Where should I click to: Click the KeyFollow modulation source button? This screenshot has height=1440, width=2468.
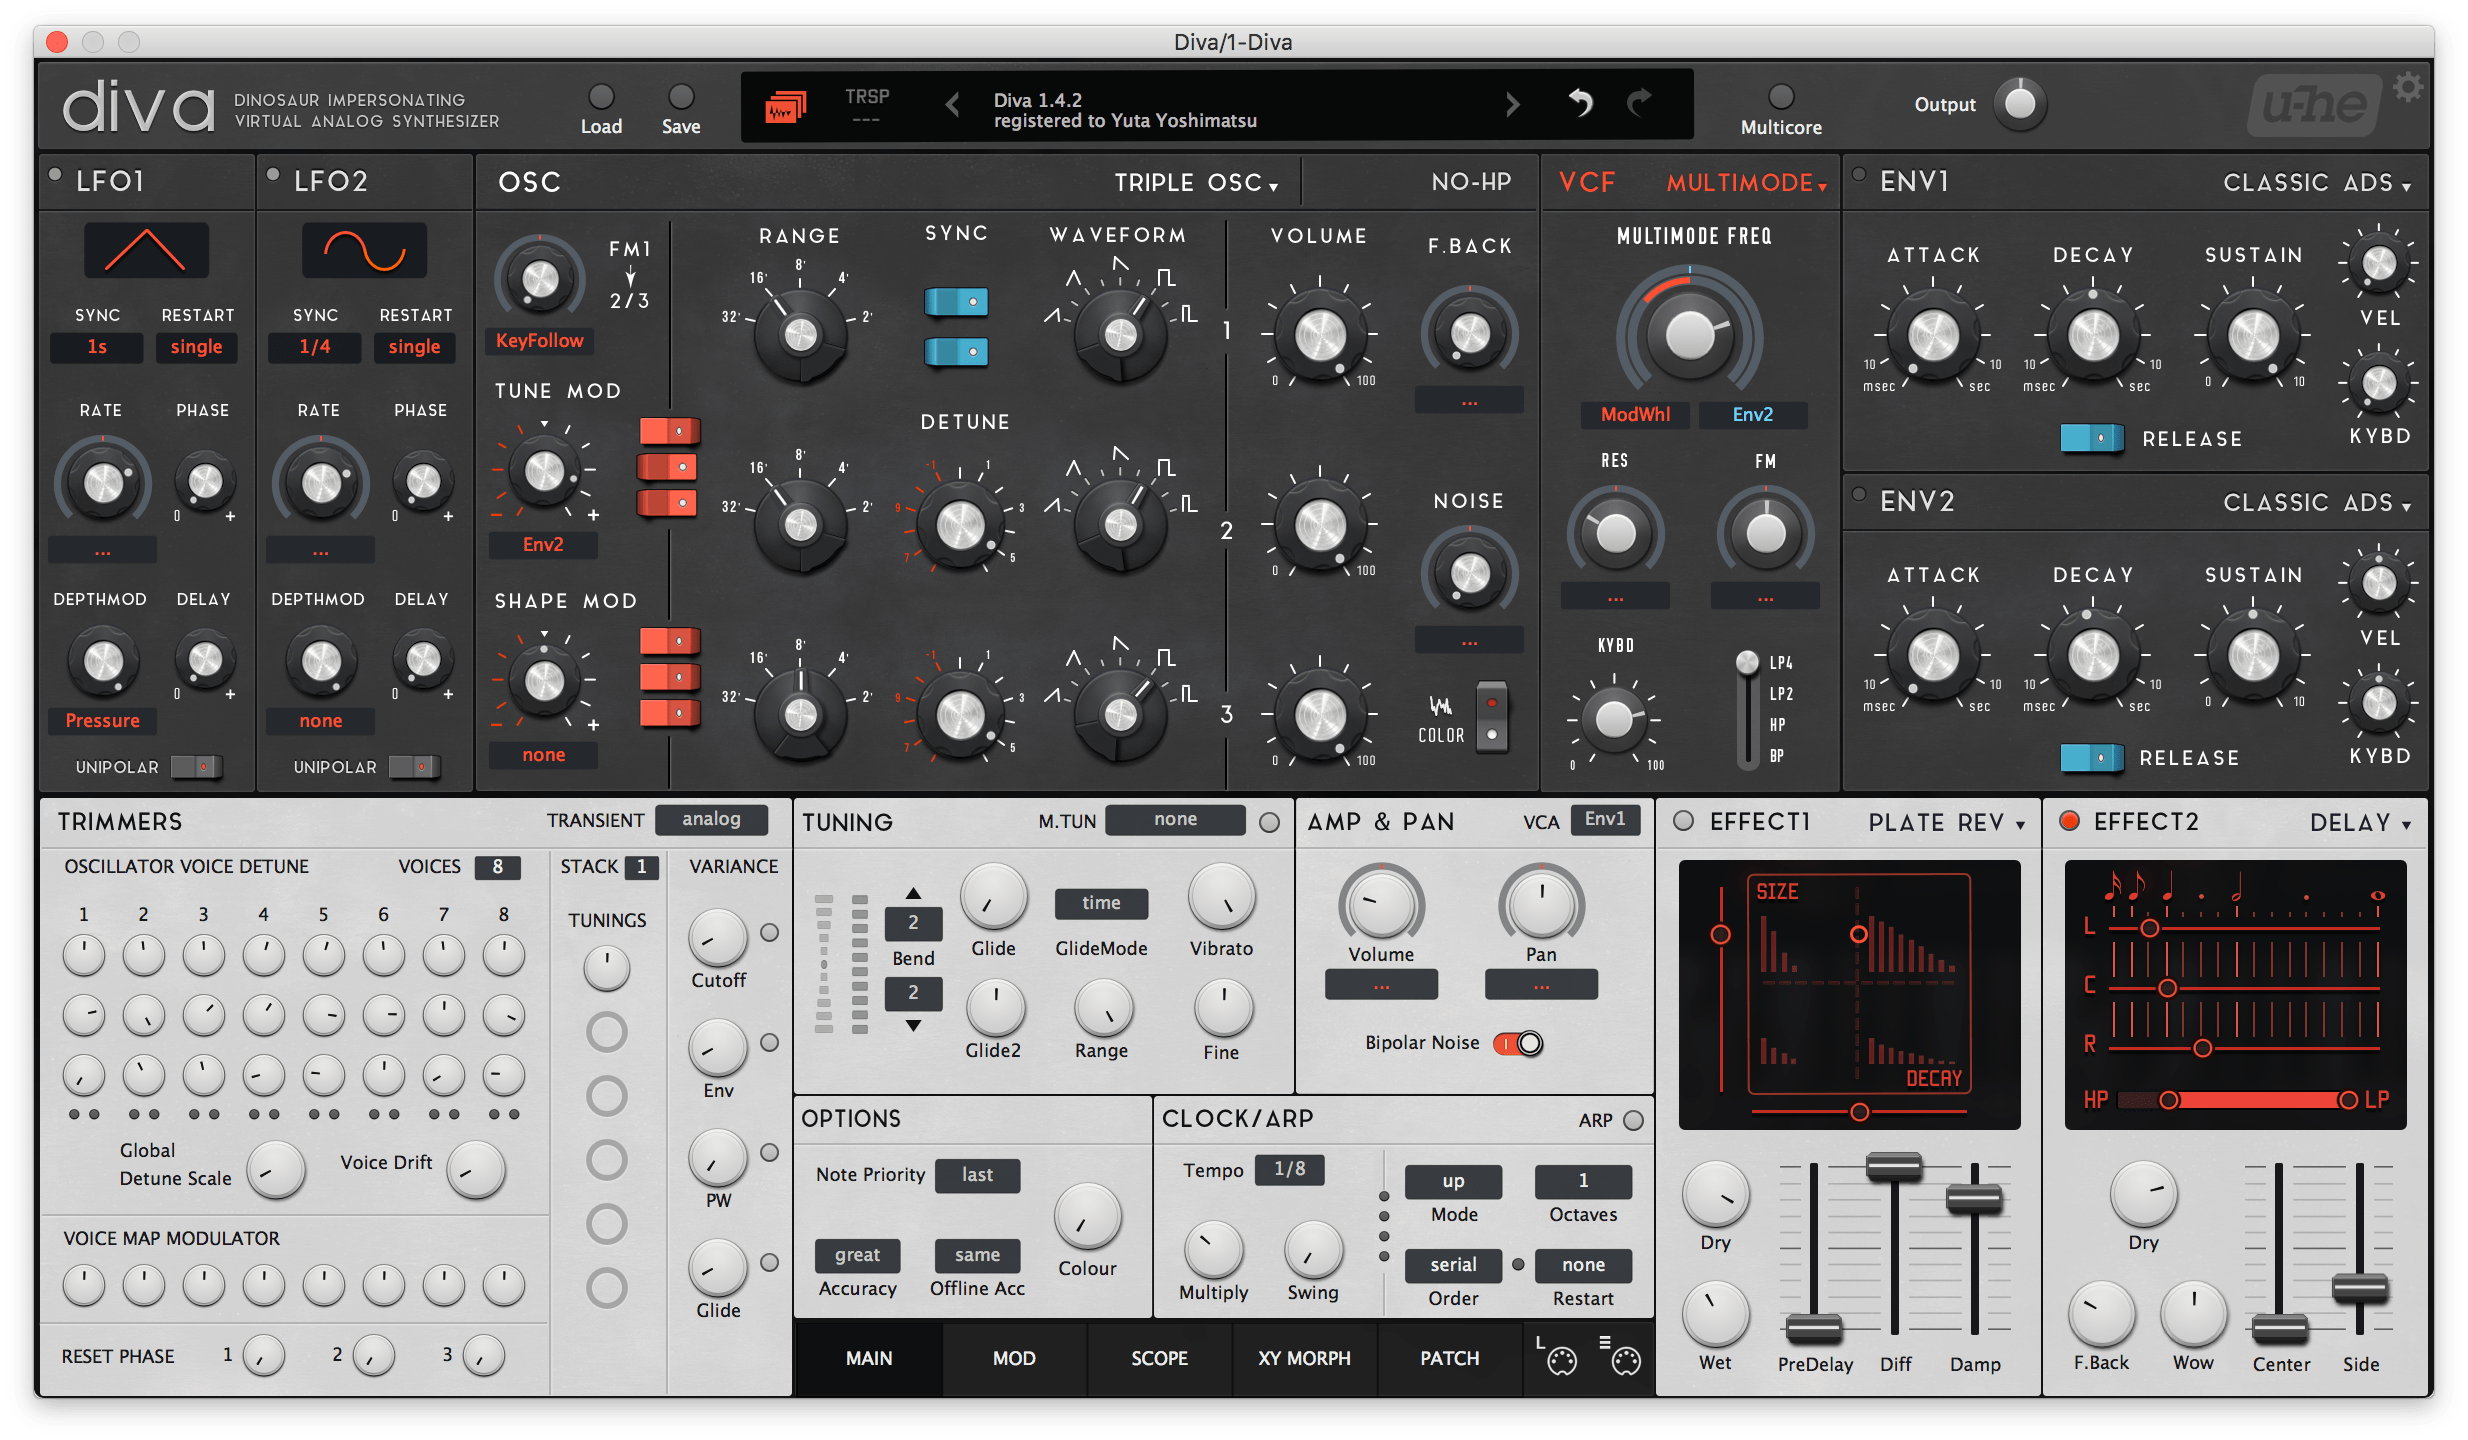click(540, 341)
